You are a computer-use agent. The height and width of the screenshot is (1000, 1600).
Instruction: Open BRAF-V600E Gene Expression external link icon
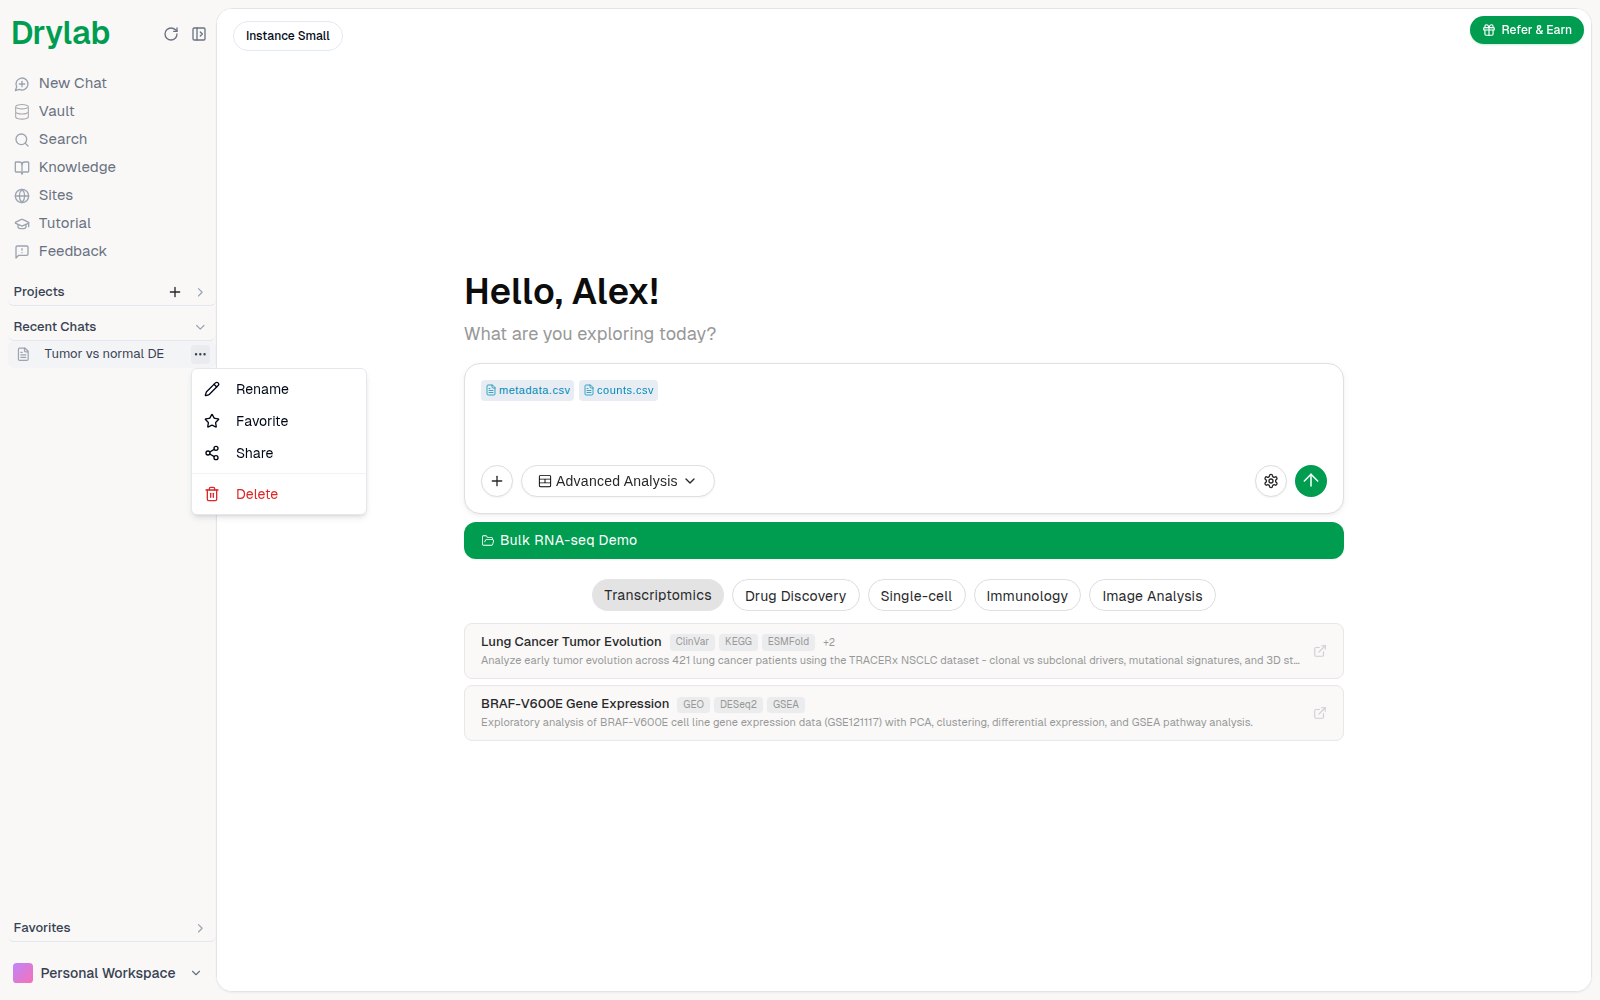click(1320, 713)
